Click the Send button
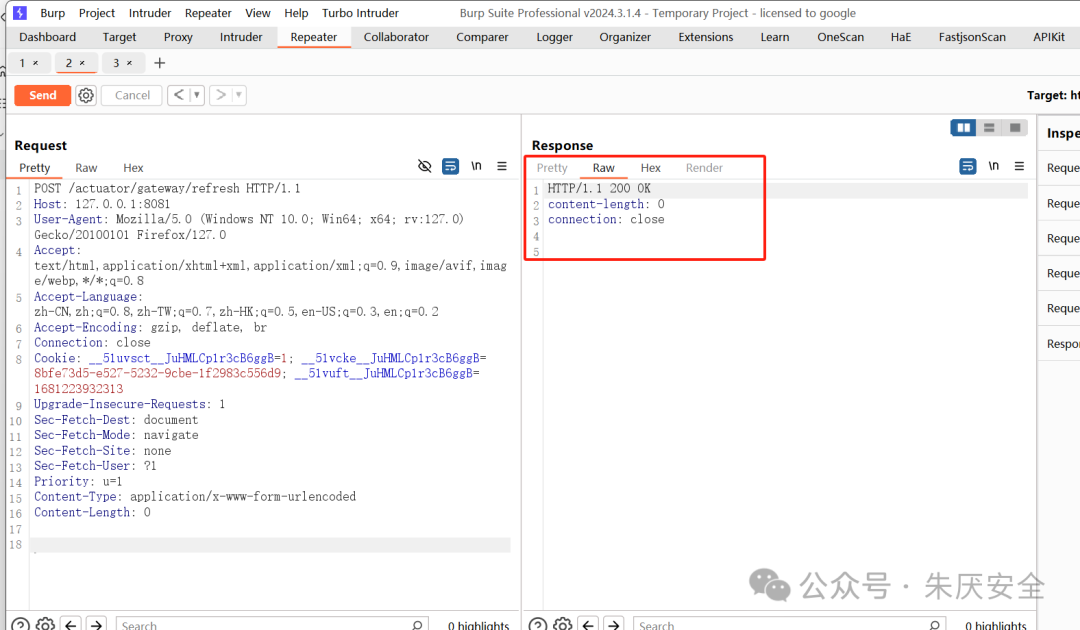 (x=43, y=95)
